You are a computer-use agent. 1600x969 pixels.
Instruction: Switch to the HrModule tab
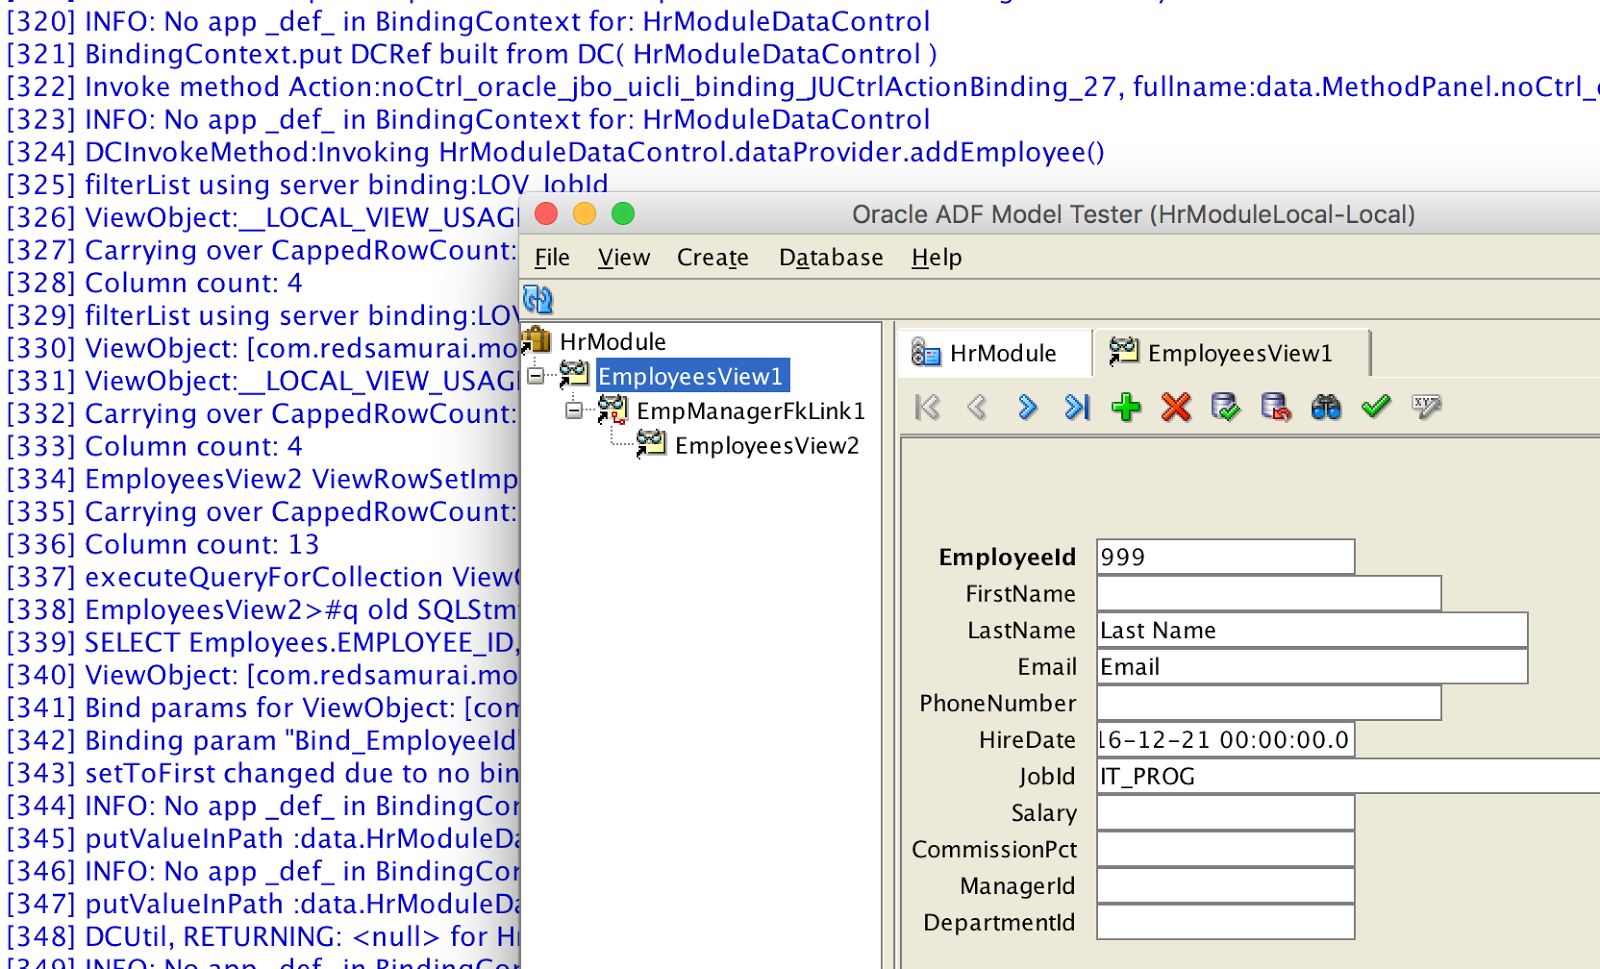coord(994,353)
